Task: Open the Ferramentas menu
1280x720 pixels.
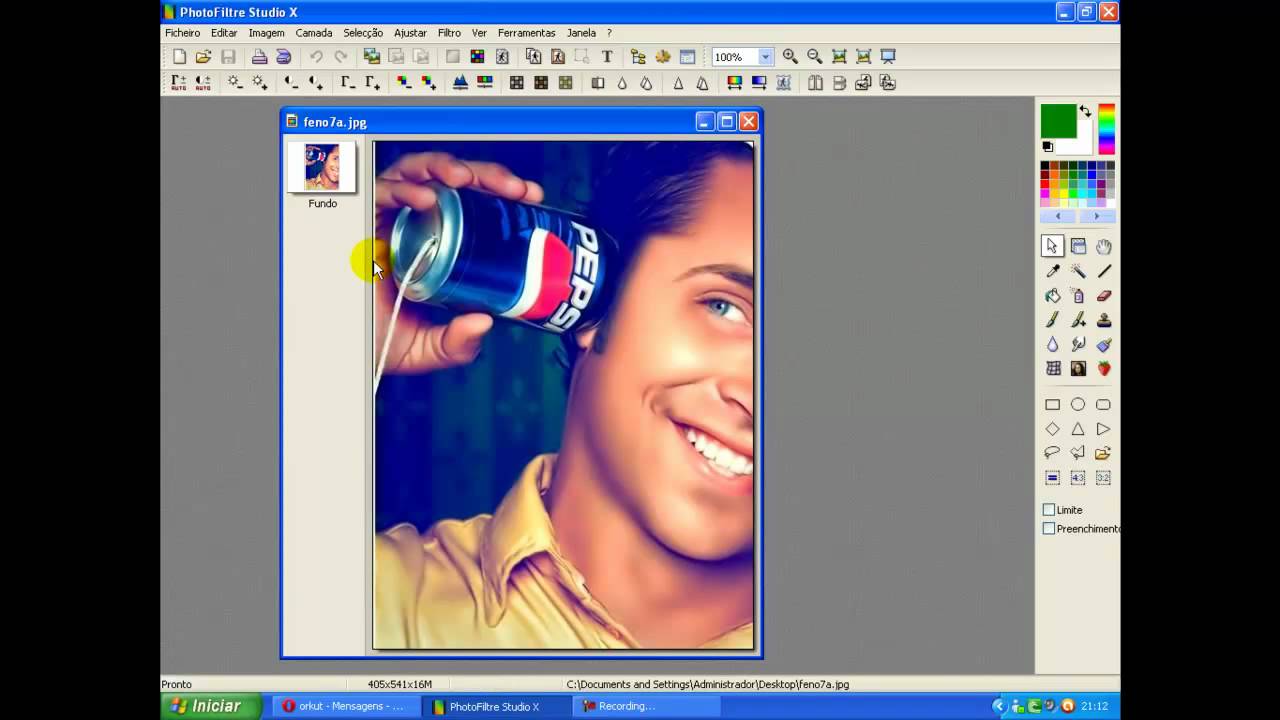Action: (x=526, y=33)
